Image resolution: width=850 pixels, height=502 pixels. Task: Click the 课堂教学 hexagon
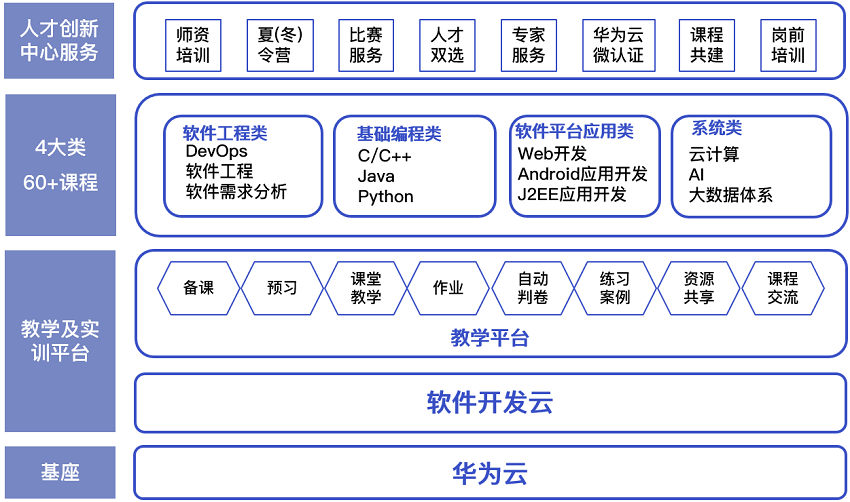[366, 288]
